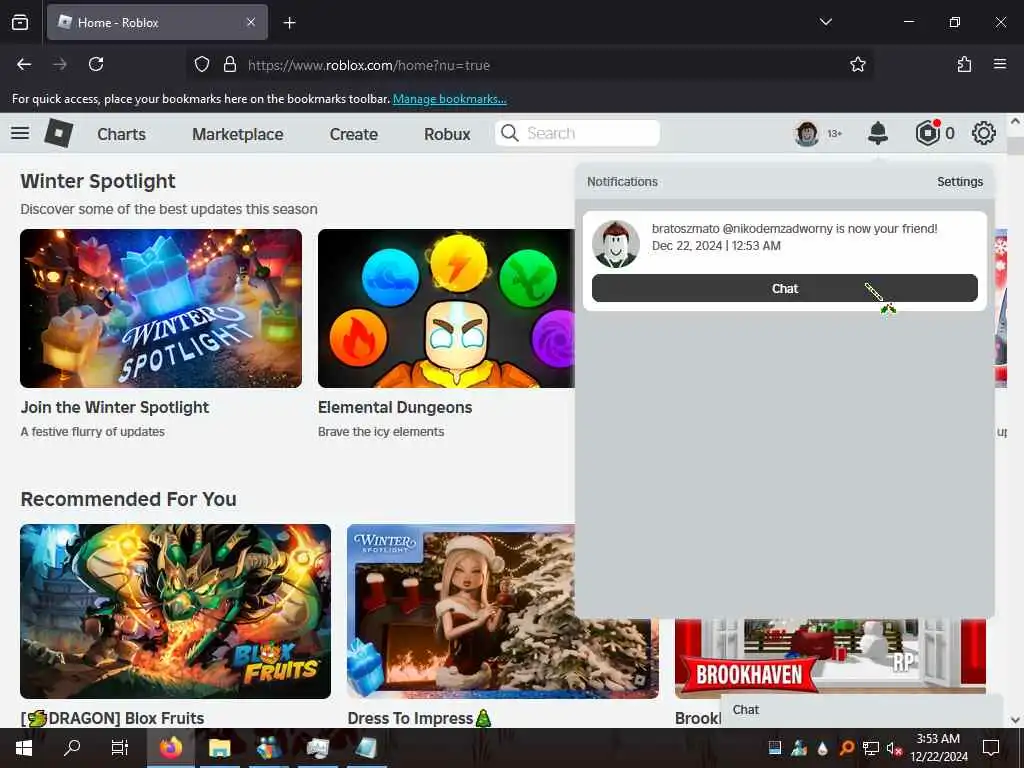Open the notifications bell icon

(x=878, y=133)
